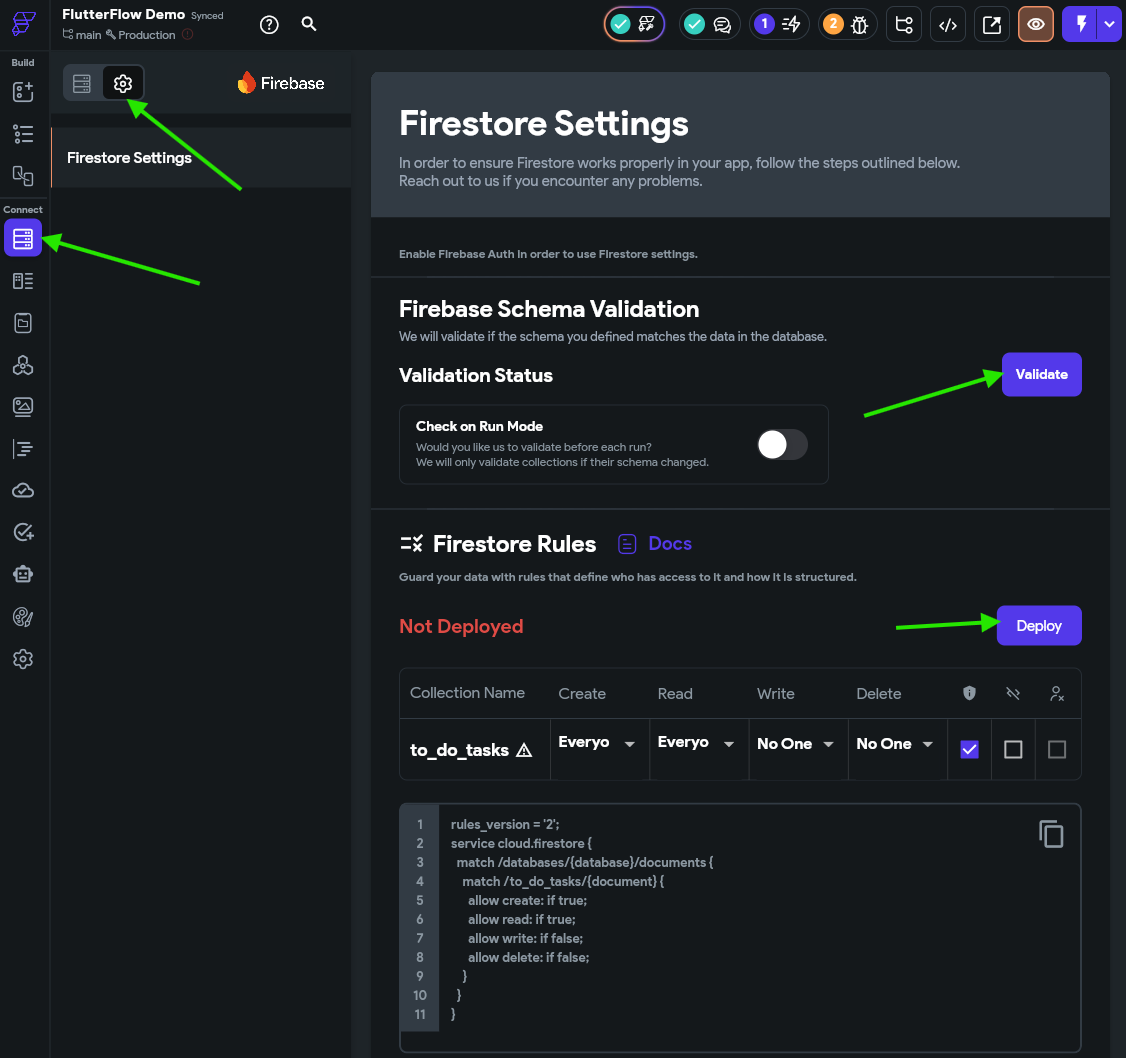Open the Create permission dropdown for to_do_tasks
Image resolution: width=1126 pixels, height=1058 pixels.
tap(597, 743)
